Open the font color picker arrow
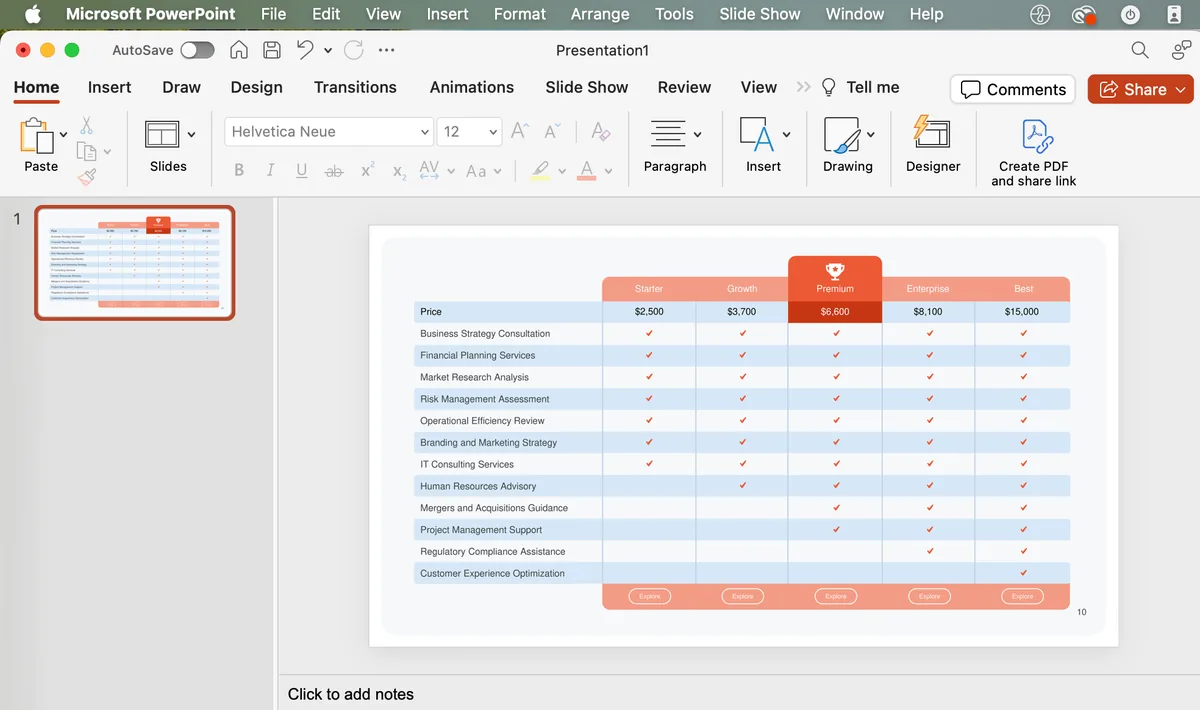1200x710 pixels. 608,171
